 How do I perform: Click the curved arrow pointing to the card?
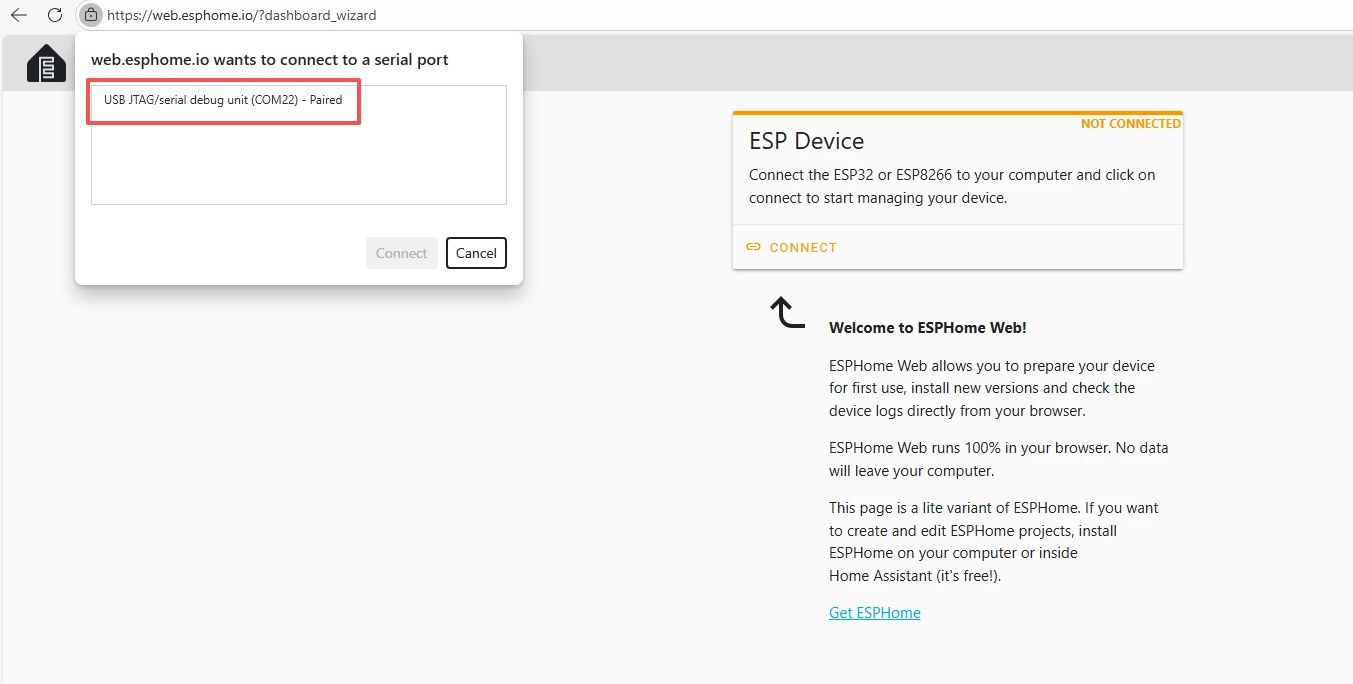[787, 312]
